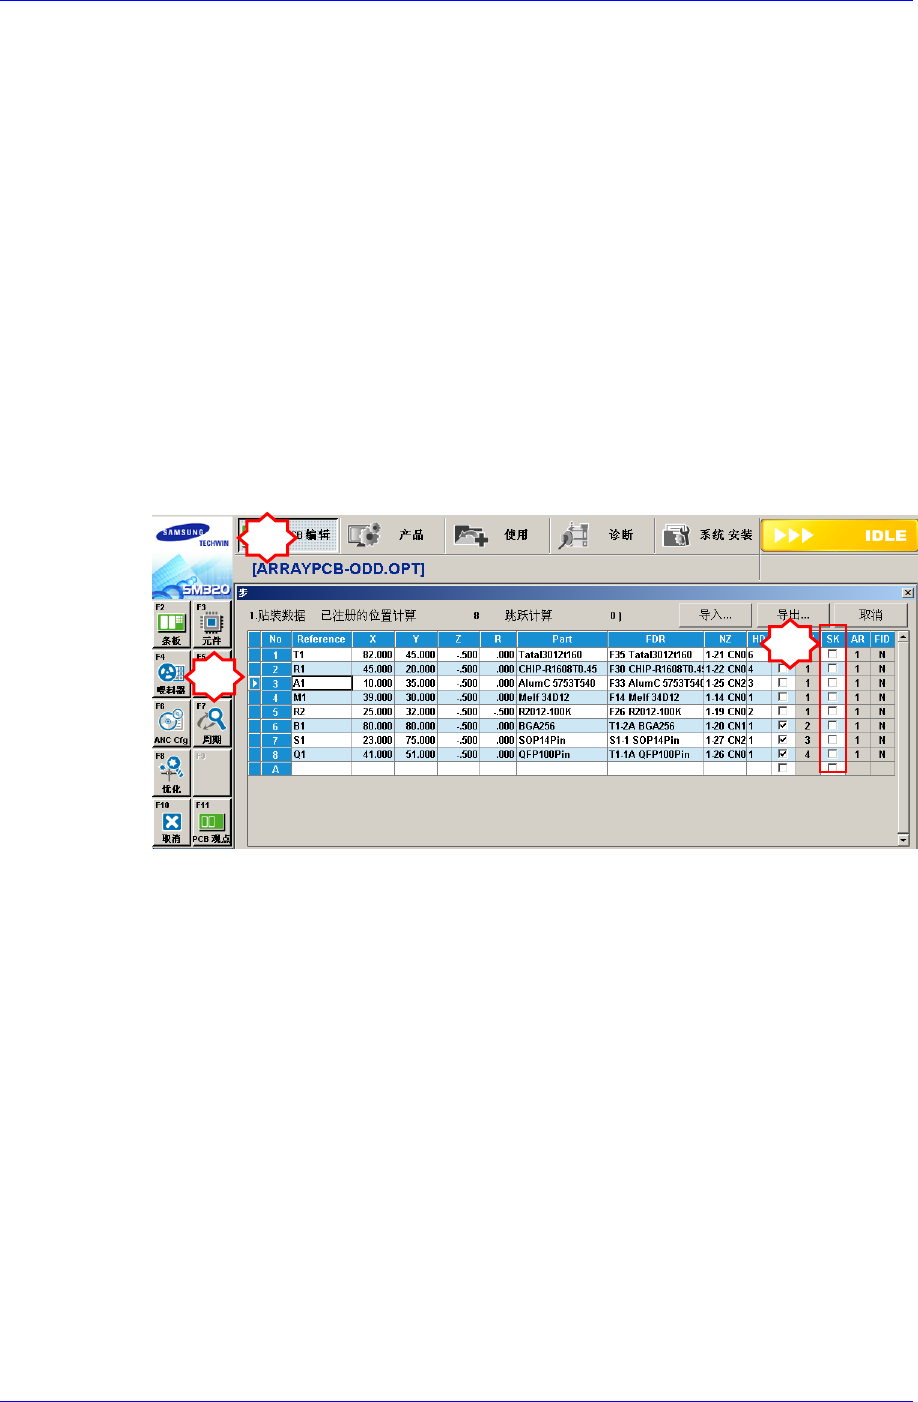The image size is (918, 1402).
Task: Click the FID column header
Action: point(881,640)
